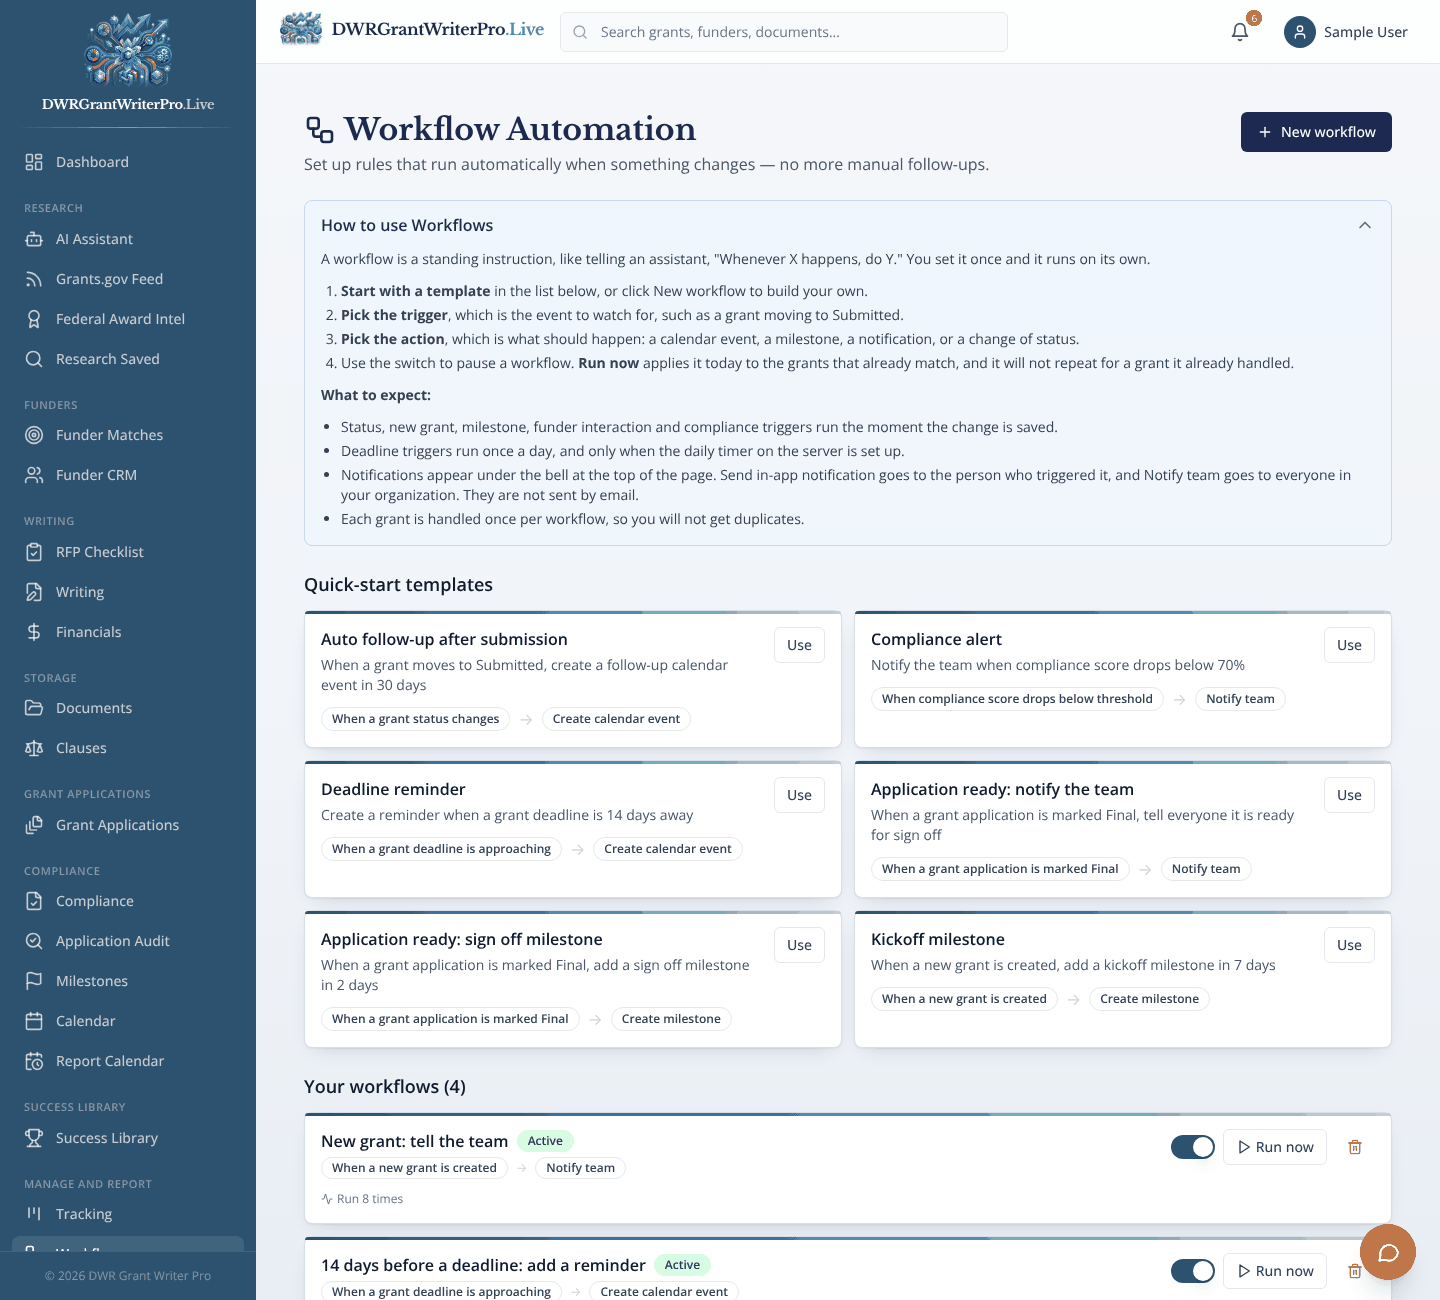The height and width of the screenshot is (1300, 1440).
Task: Click the 'Run 8 times' text
Action: coord(370,1199)
